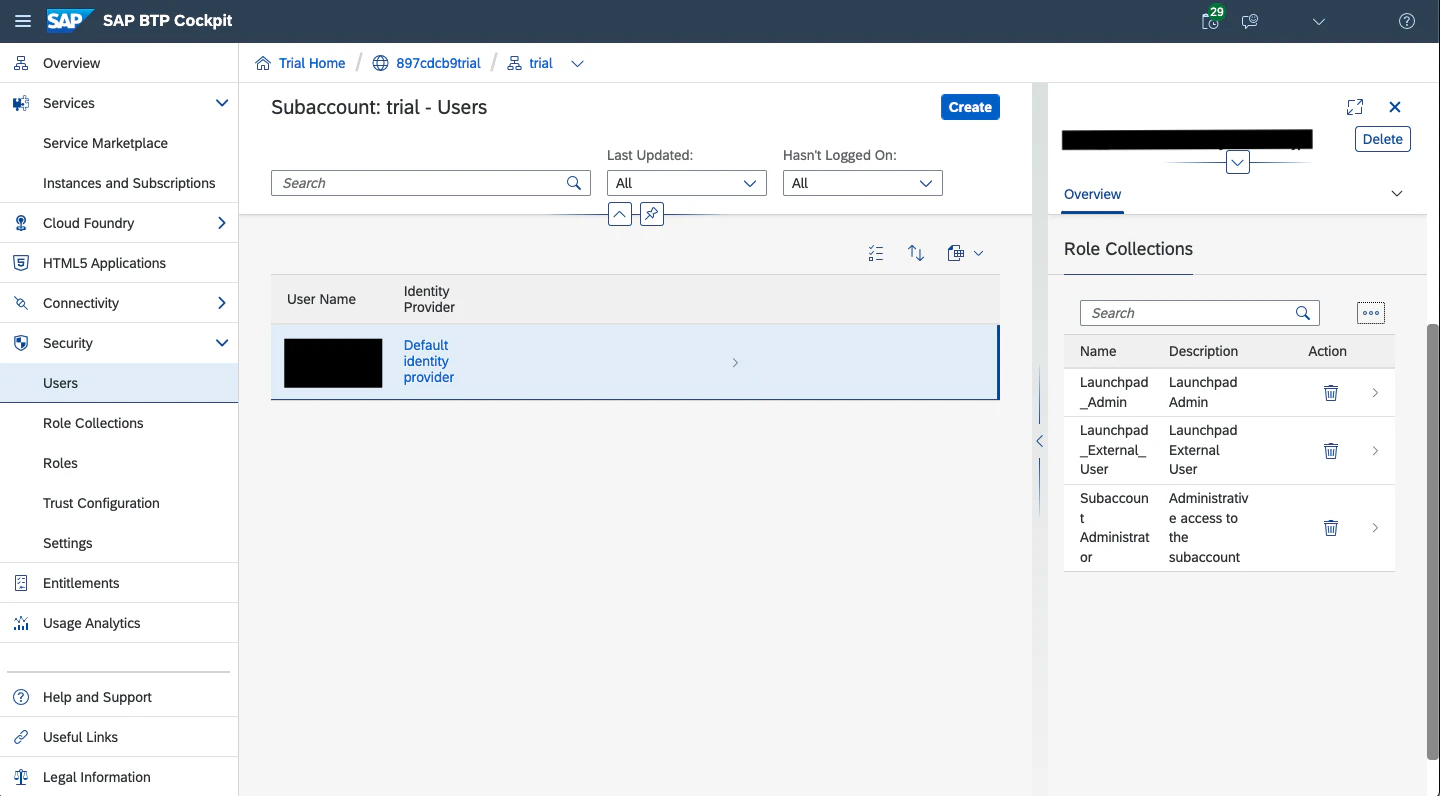Screen dimensions: 1440x796
Task: Collapse the detail side panel arrow
Action: [1039, 441]
